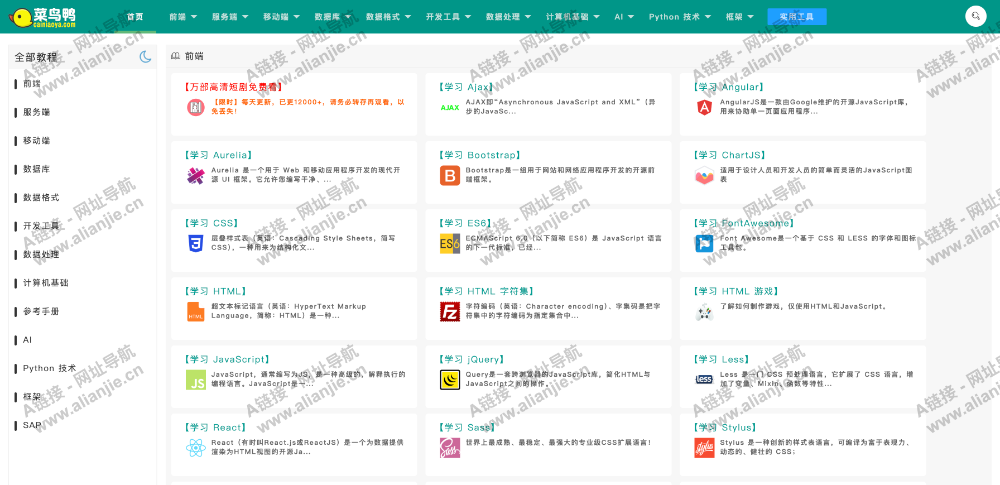Click the 短剧 promo round icon
The height and width of the screenshot is (485, 1000).
click(x=195, y=108)
